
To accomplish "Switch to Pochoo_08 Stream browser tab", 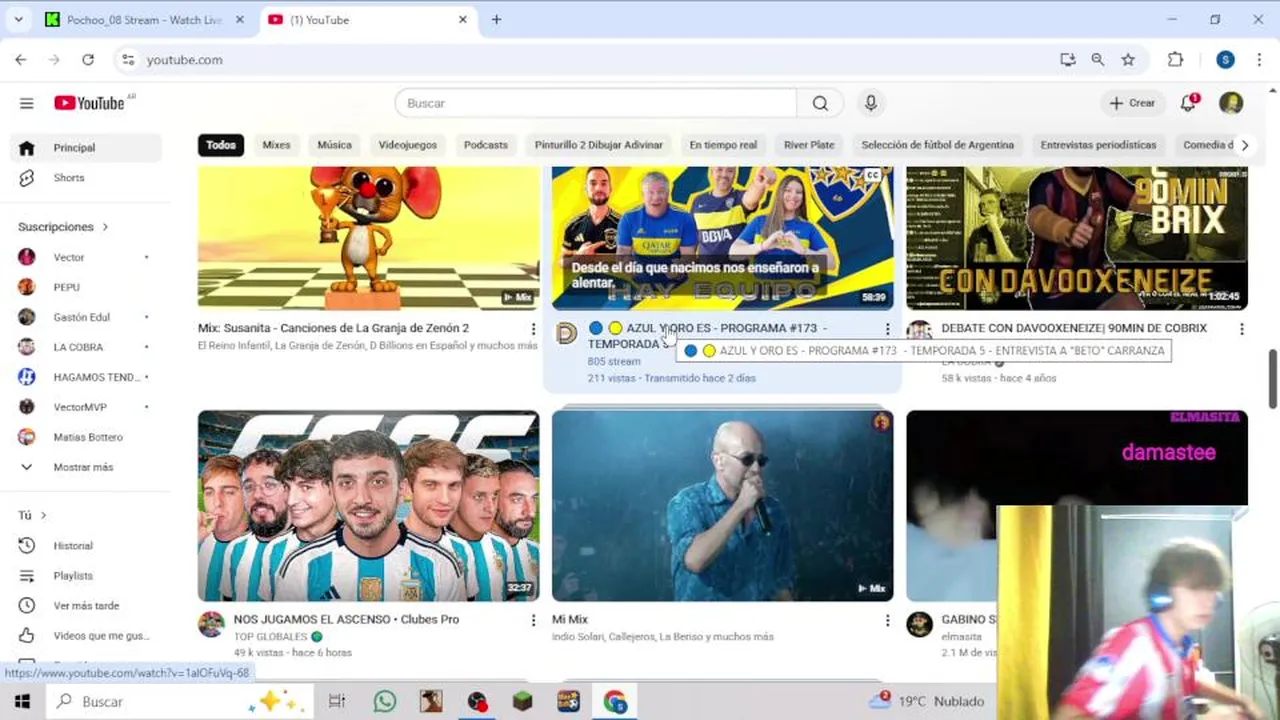I will tap(144, 20).
